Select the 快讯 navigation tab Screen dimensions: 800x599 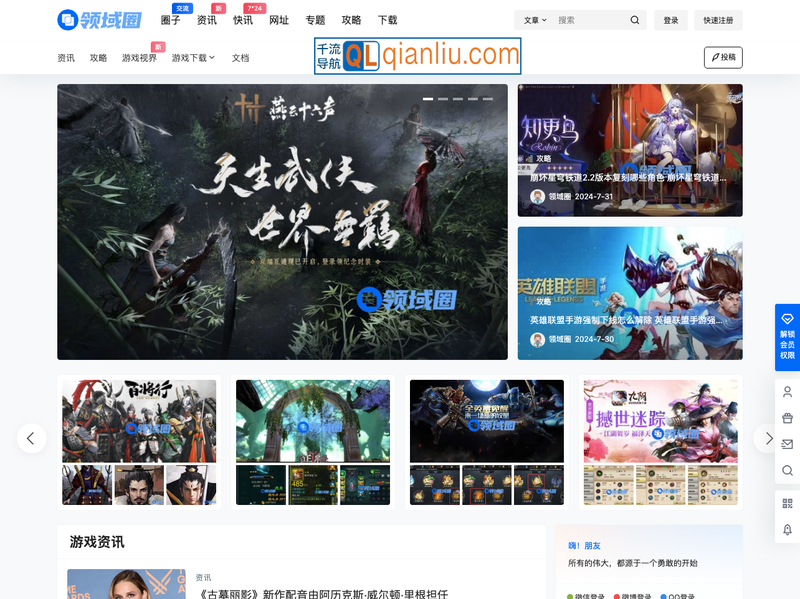(243, 20)
